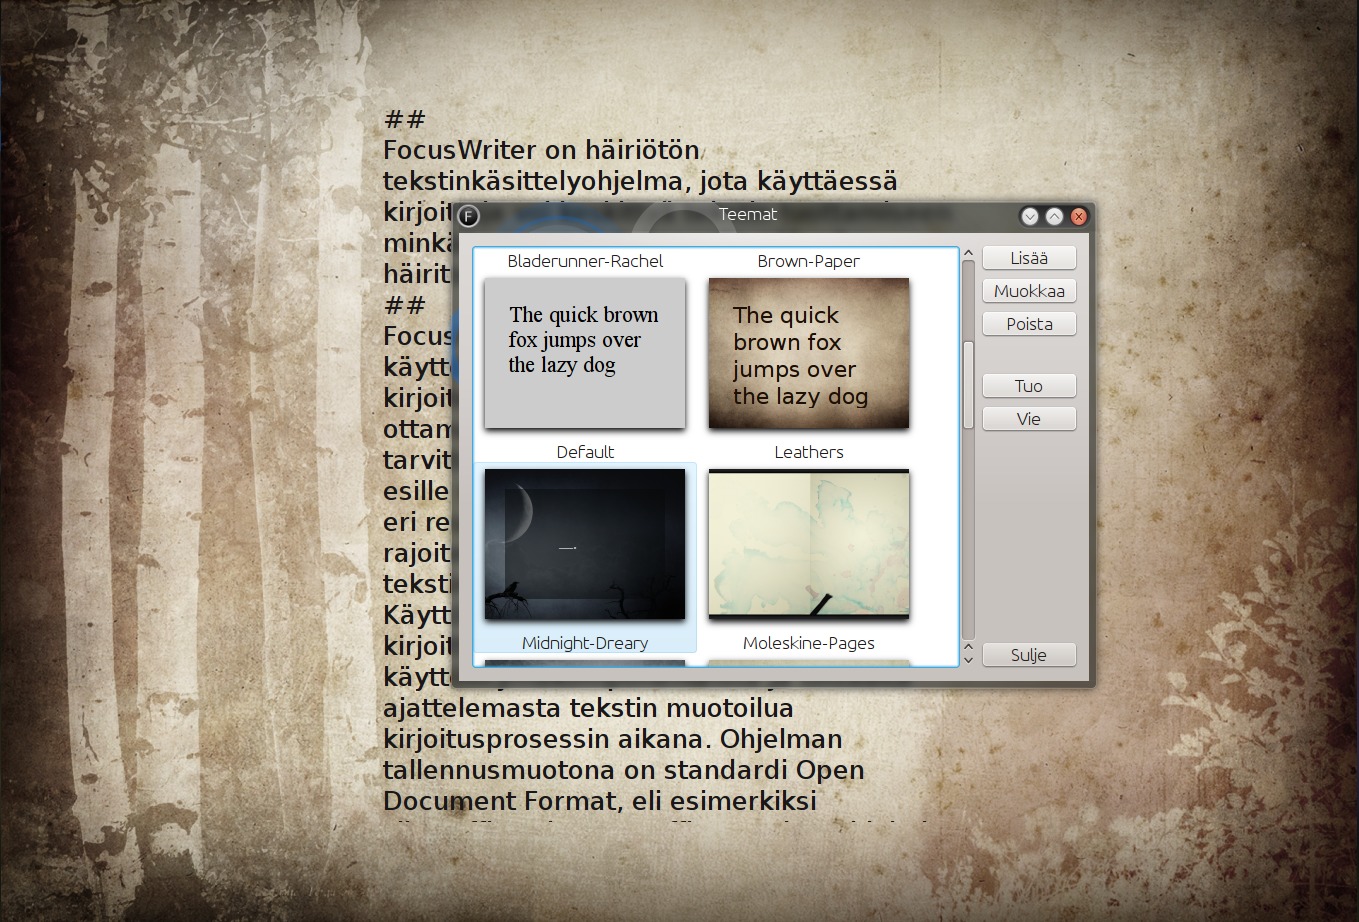Click the Bladerunner-Rachel theme label
Image resolution: width=1359 pixels, height=922 pixels.
tap(585, 261)
